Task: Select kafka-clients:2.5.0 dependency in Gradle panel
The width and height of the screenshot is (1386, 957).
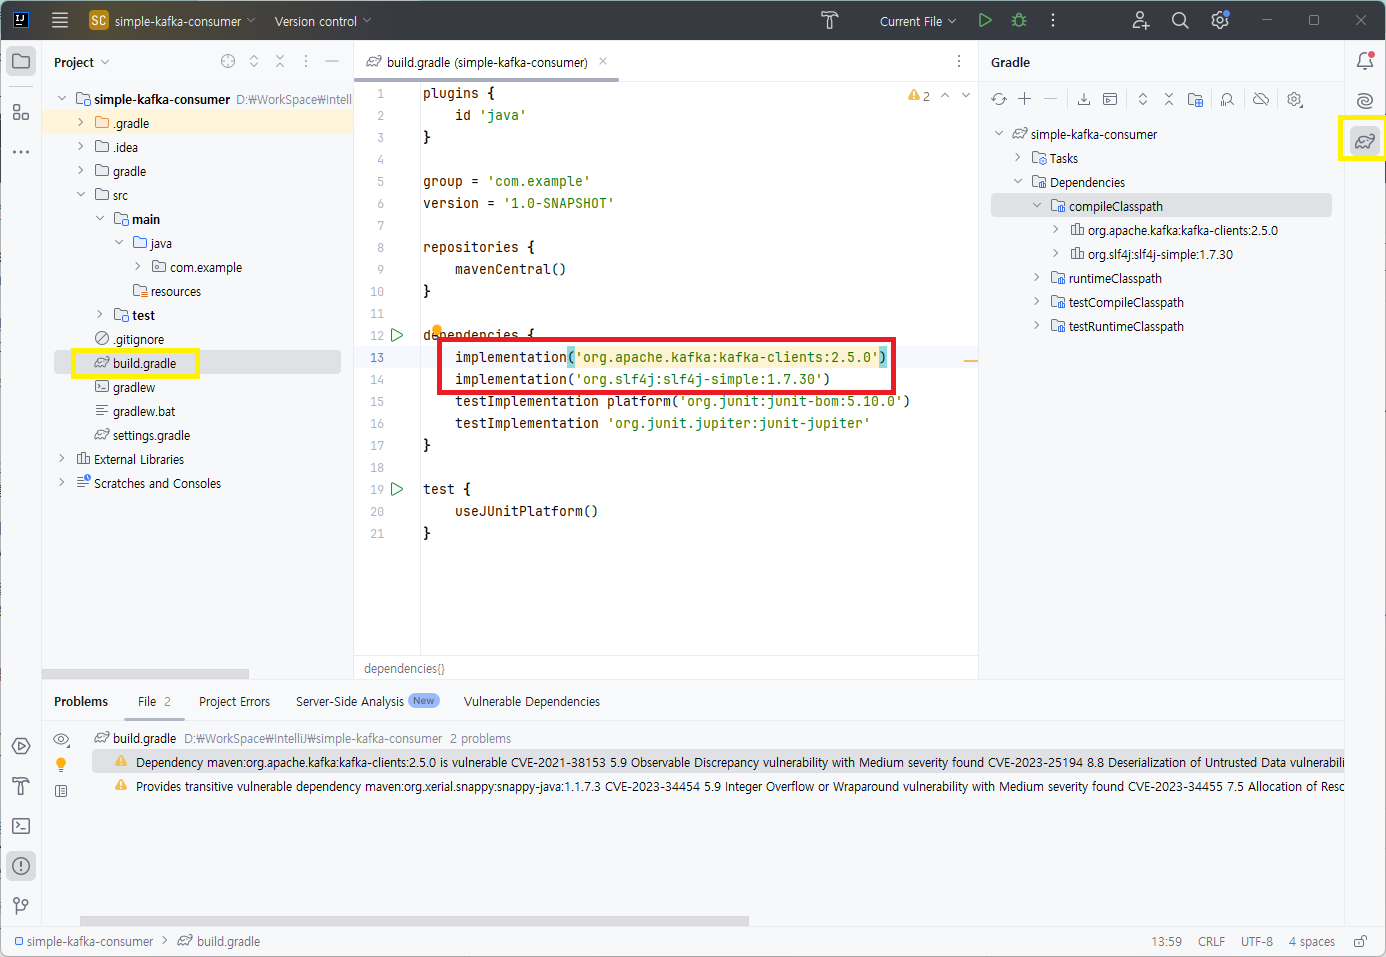Action: coord(1182,230)
